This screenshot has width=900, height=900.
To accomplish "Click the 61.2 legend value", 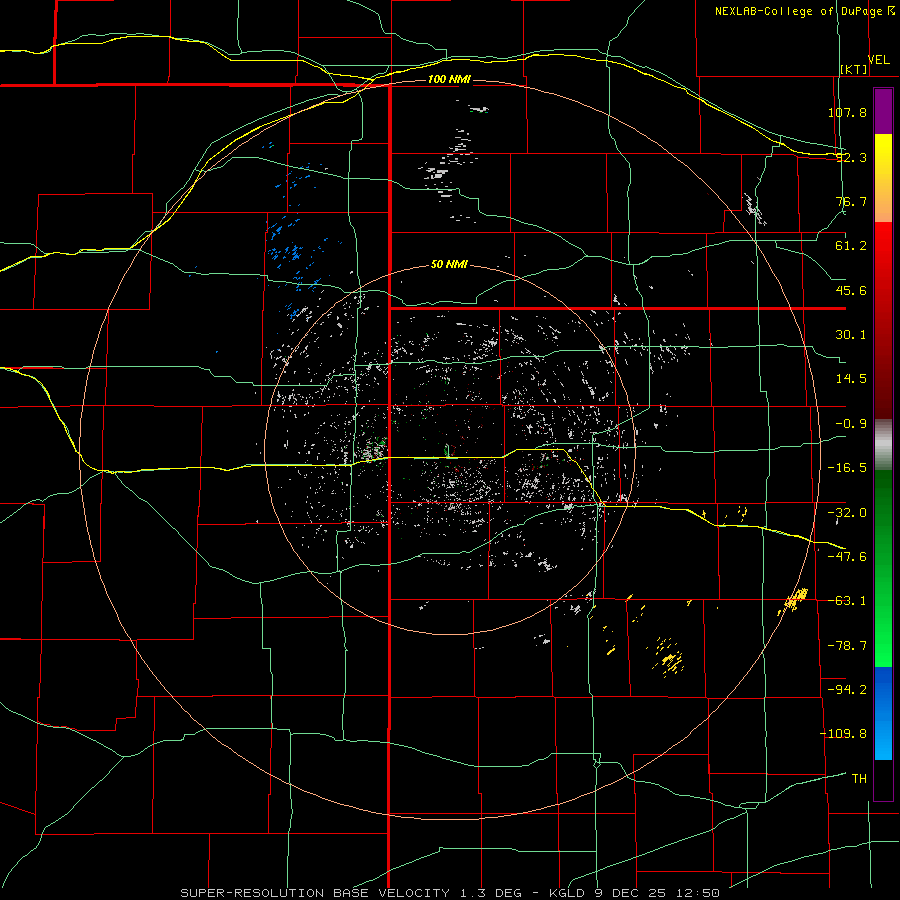I will click(x=851, y=246).
